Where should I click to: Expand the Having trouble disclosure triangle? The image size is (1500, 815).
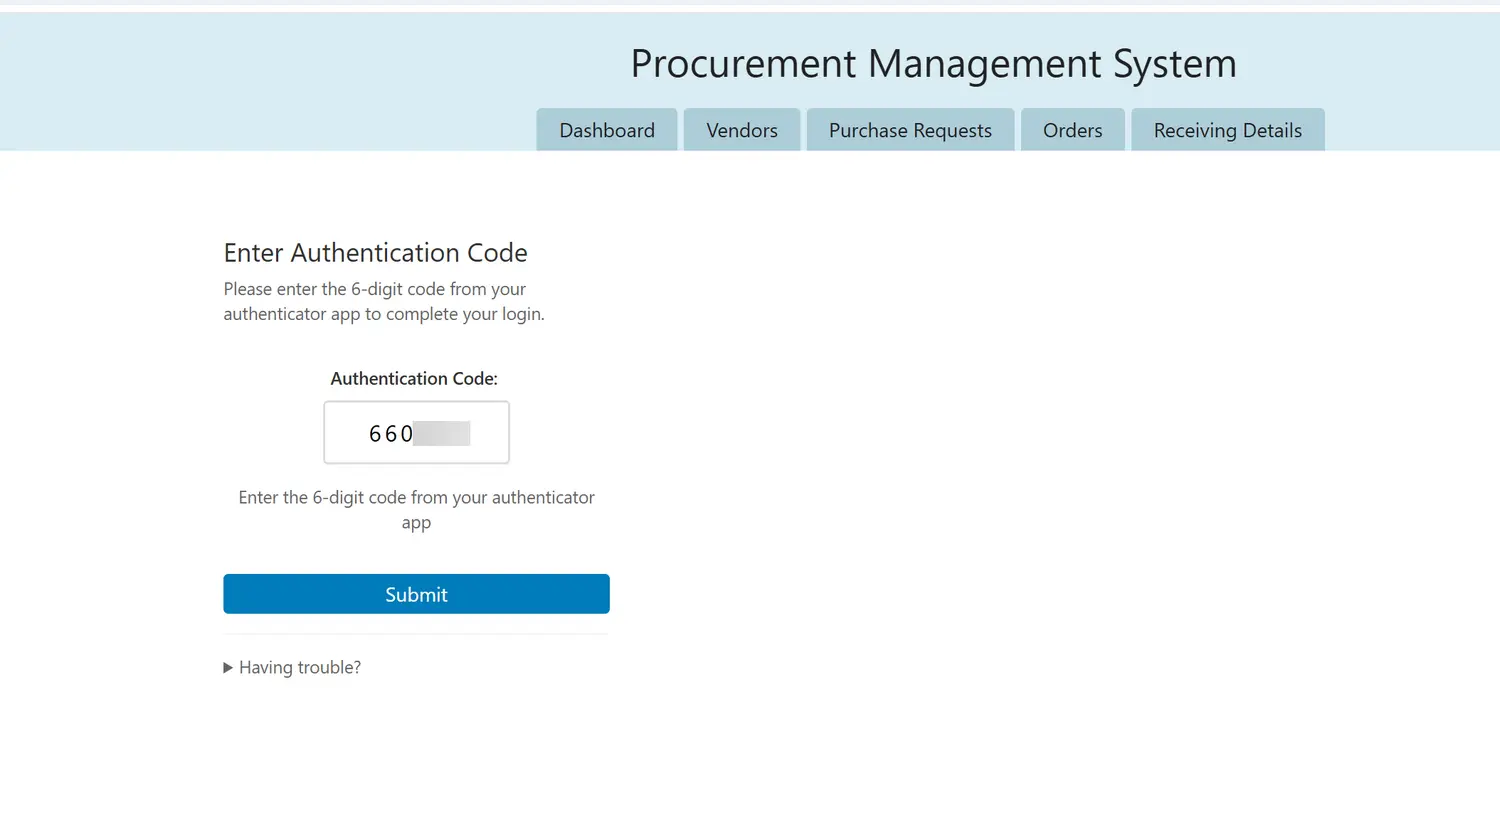pyautogui.click(x=228, y=668)
